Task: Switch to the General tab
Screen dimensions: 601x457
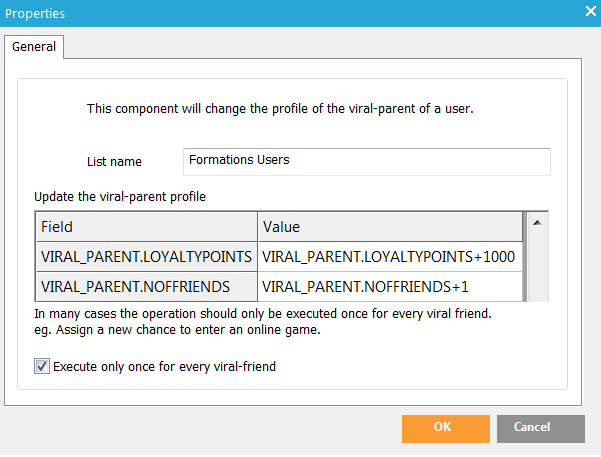Action: [x=34, y=46]
